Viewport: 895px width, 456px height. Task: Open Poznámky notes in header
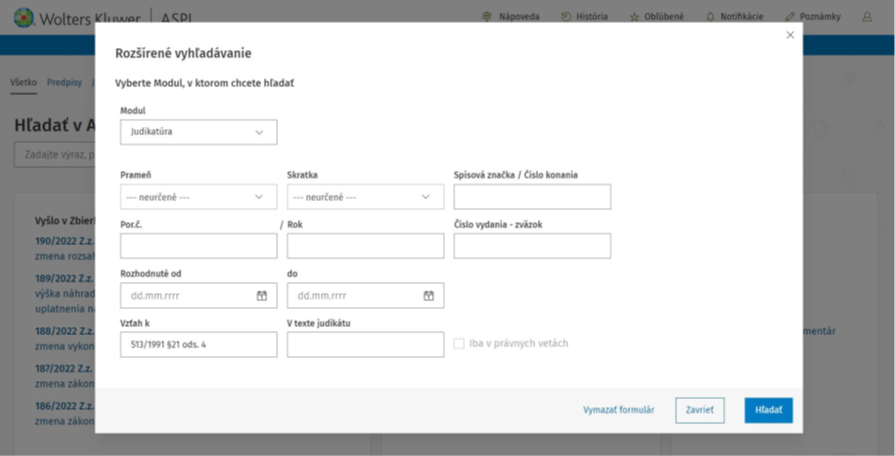pyautogui.click(x=790, y=17)
